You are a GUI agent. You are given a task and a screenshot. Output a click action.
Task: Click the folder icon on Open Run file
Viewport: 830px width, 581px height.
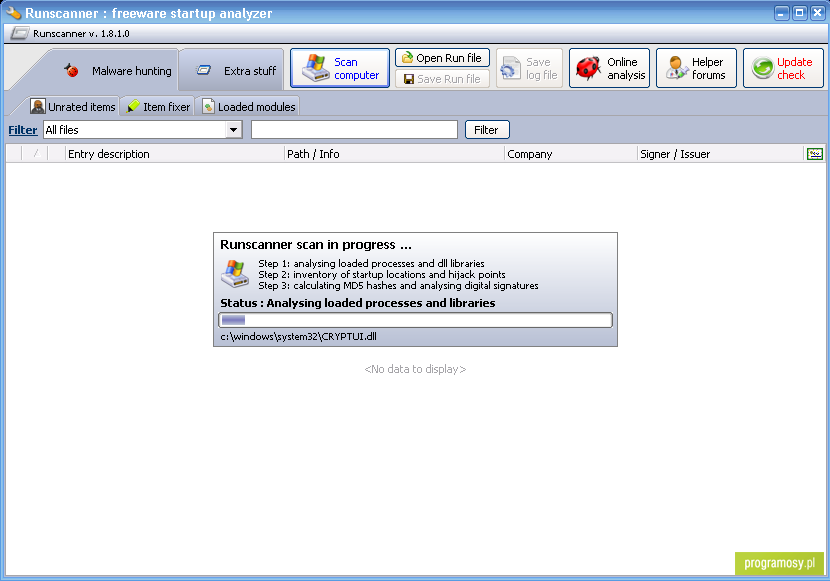407,57
